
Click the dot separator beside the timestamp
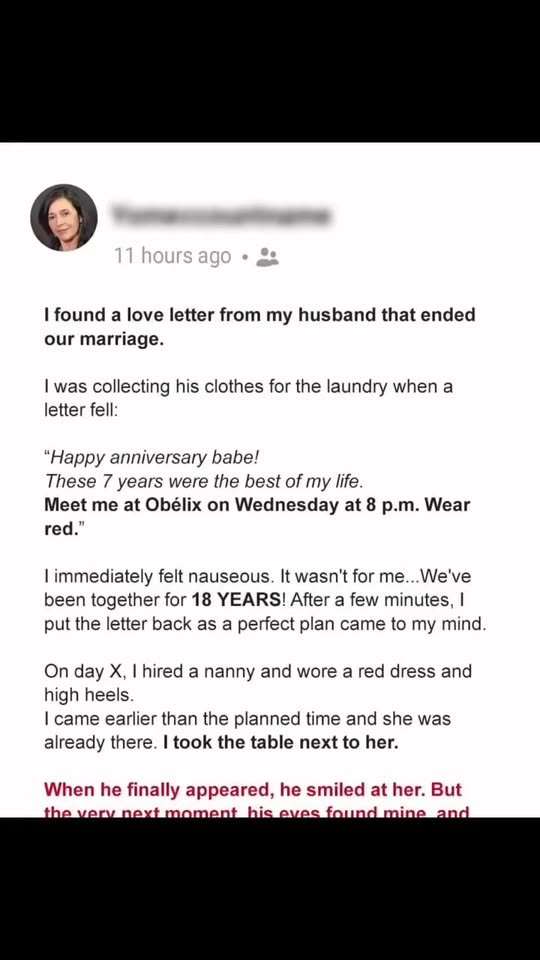[x=244, y=258]
